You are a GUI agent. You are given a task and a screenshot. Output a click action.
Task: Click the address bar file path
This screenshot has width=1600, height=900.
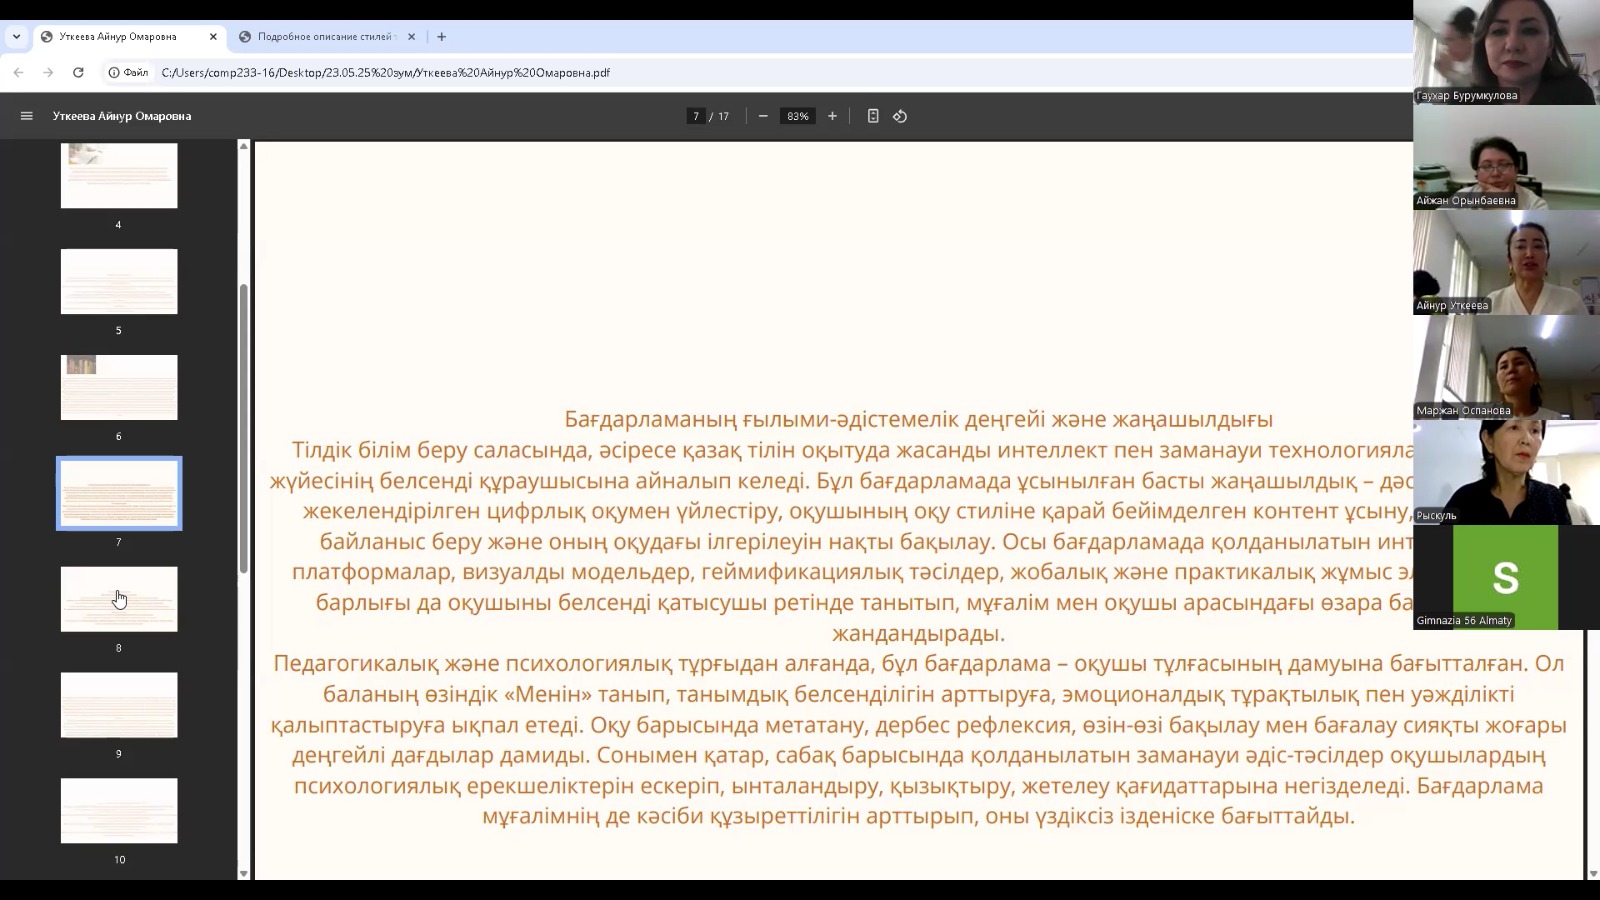pos(385,72)
